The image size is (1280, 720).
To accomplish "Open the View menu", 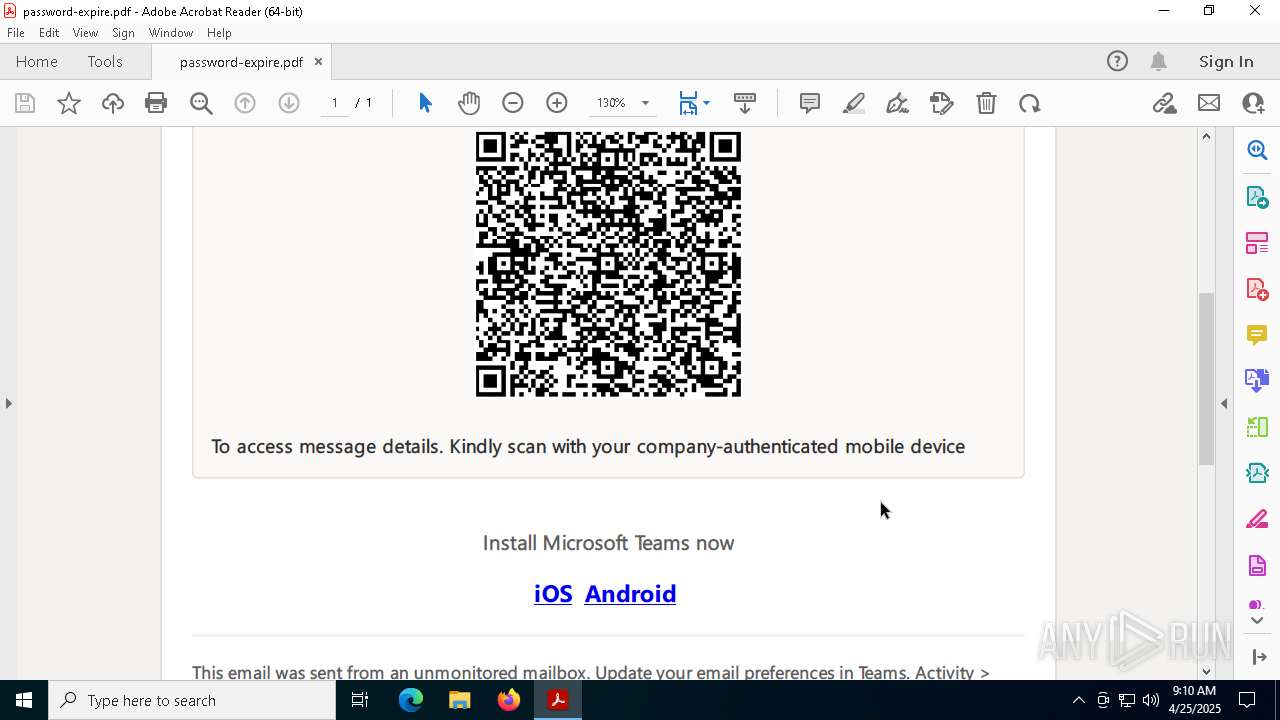I will coord(86,33).
